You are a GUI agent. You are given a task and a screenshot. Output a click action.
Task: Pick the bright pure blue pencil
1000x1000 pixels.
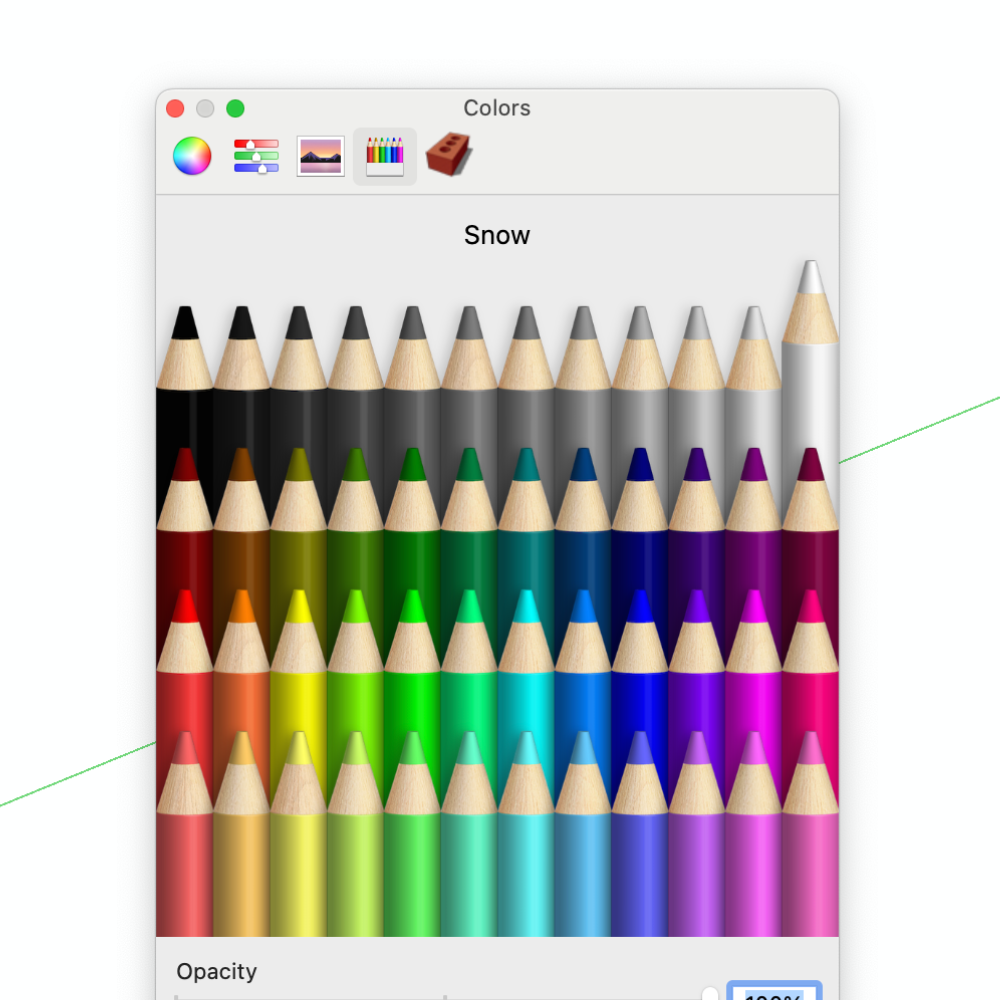[x=640, y=659]
